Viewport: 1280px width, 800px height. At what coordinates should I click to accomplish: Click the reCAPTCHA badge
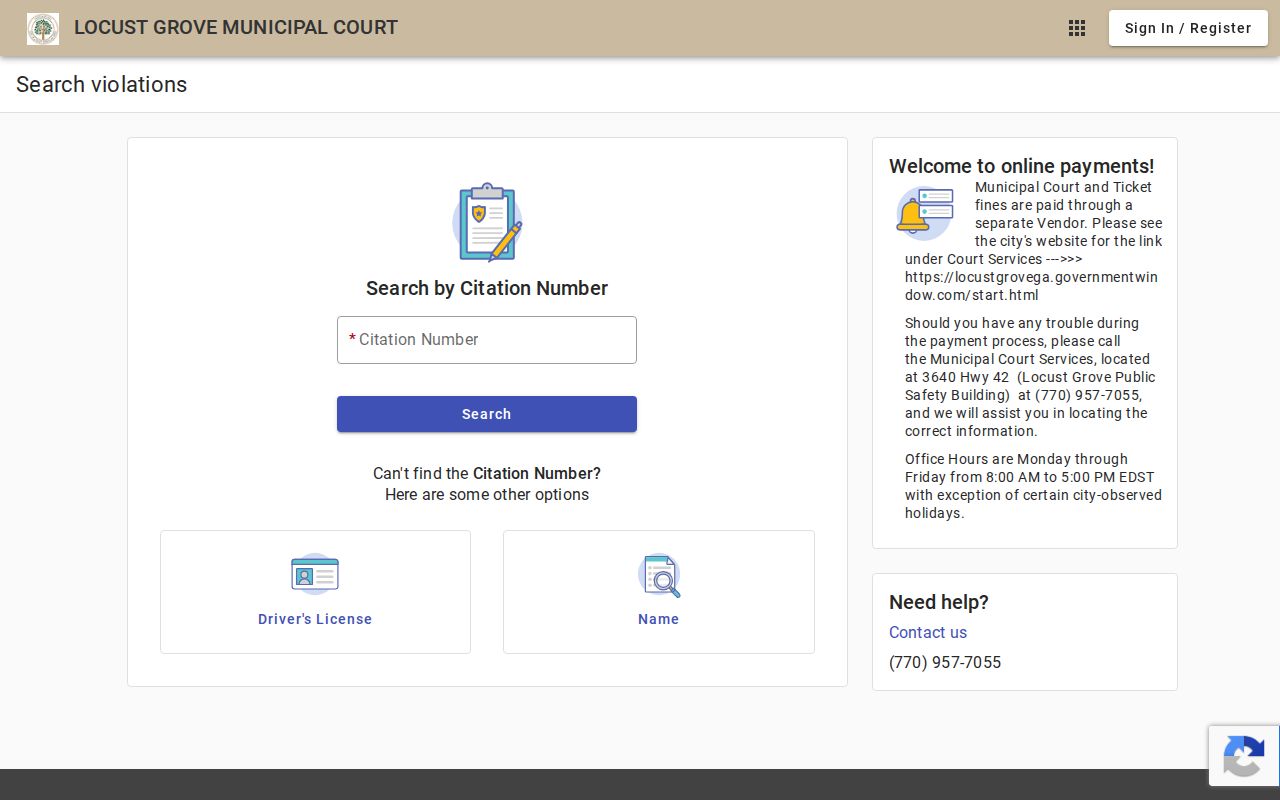(x=1244, y=756)
